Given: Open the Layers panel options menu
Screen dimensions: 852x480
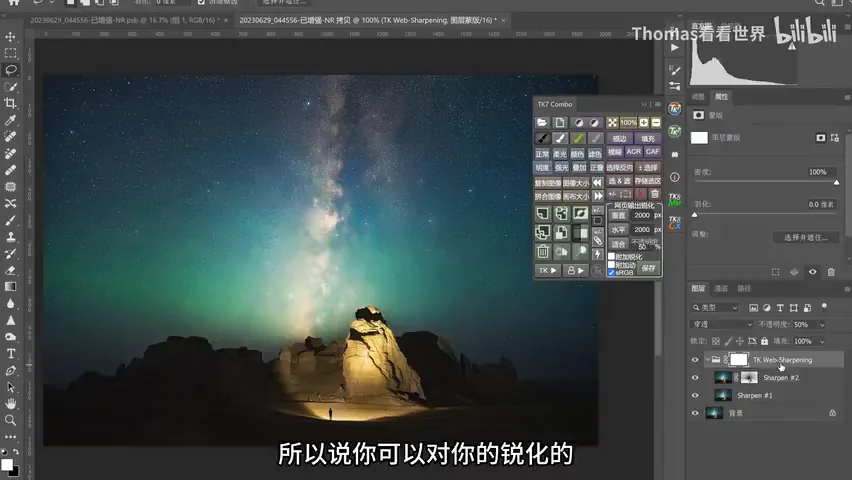Looking at the screenshot, I should (x=847, y=289).
